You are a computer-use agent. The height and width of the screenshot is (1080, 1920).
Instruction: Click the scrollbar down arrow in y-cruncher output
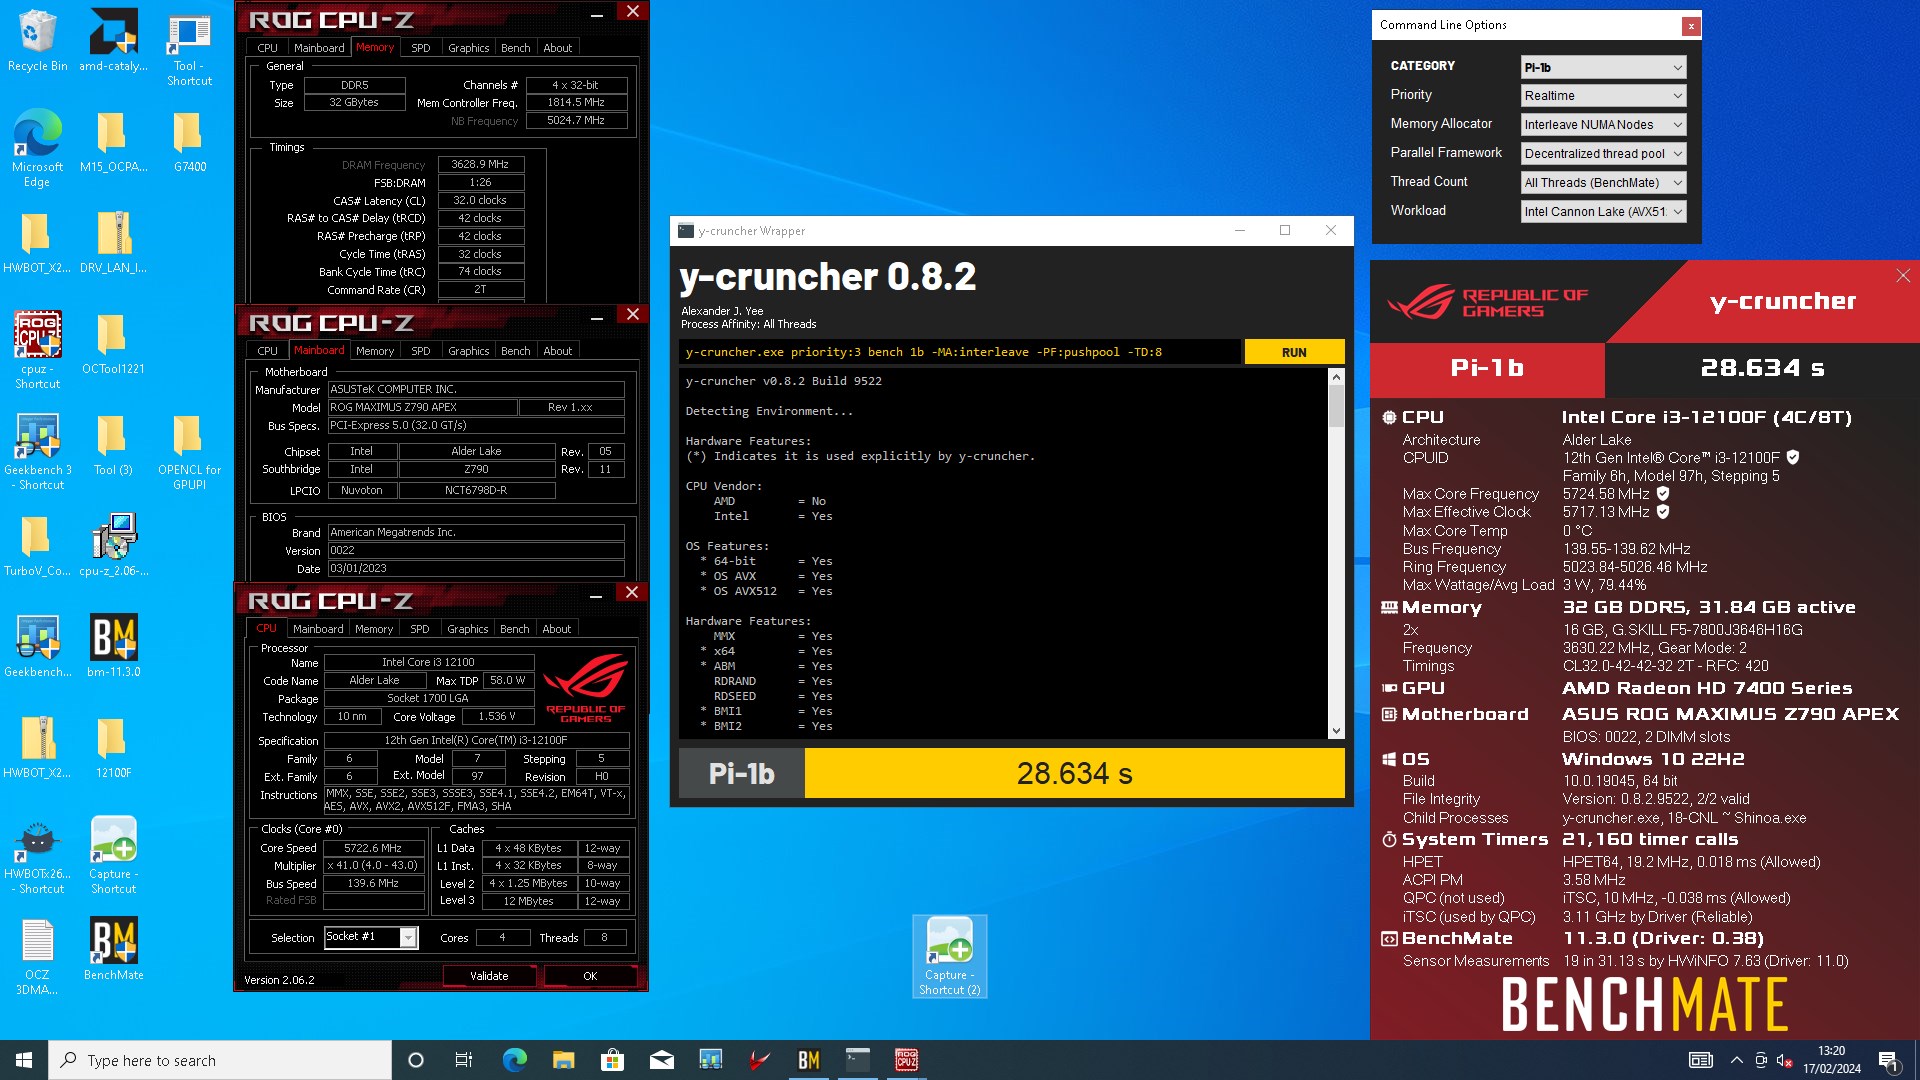pos(1336,731)
